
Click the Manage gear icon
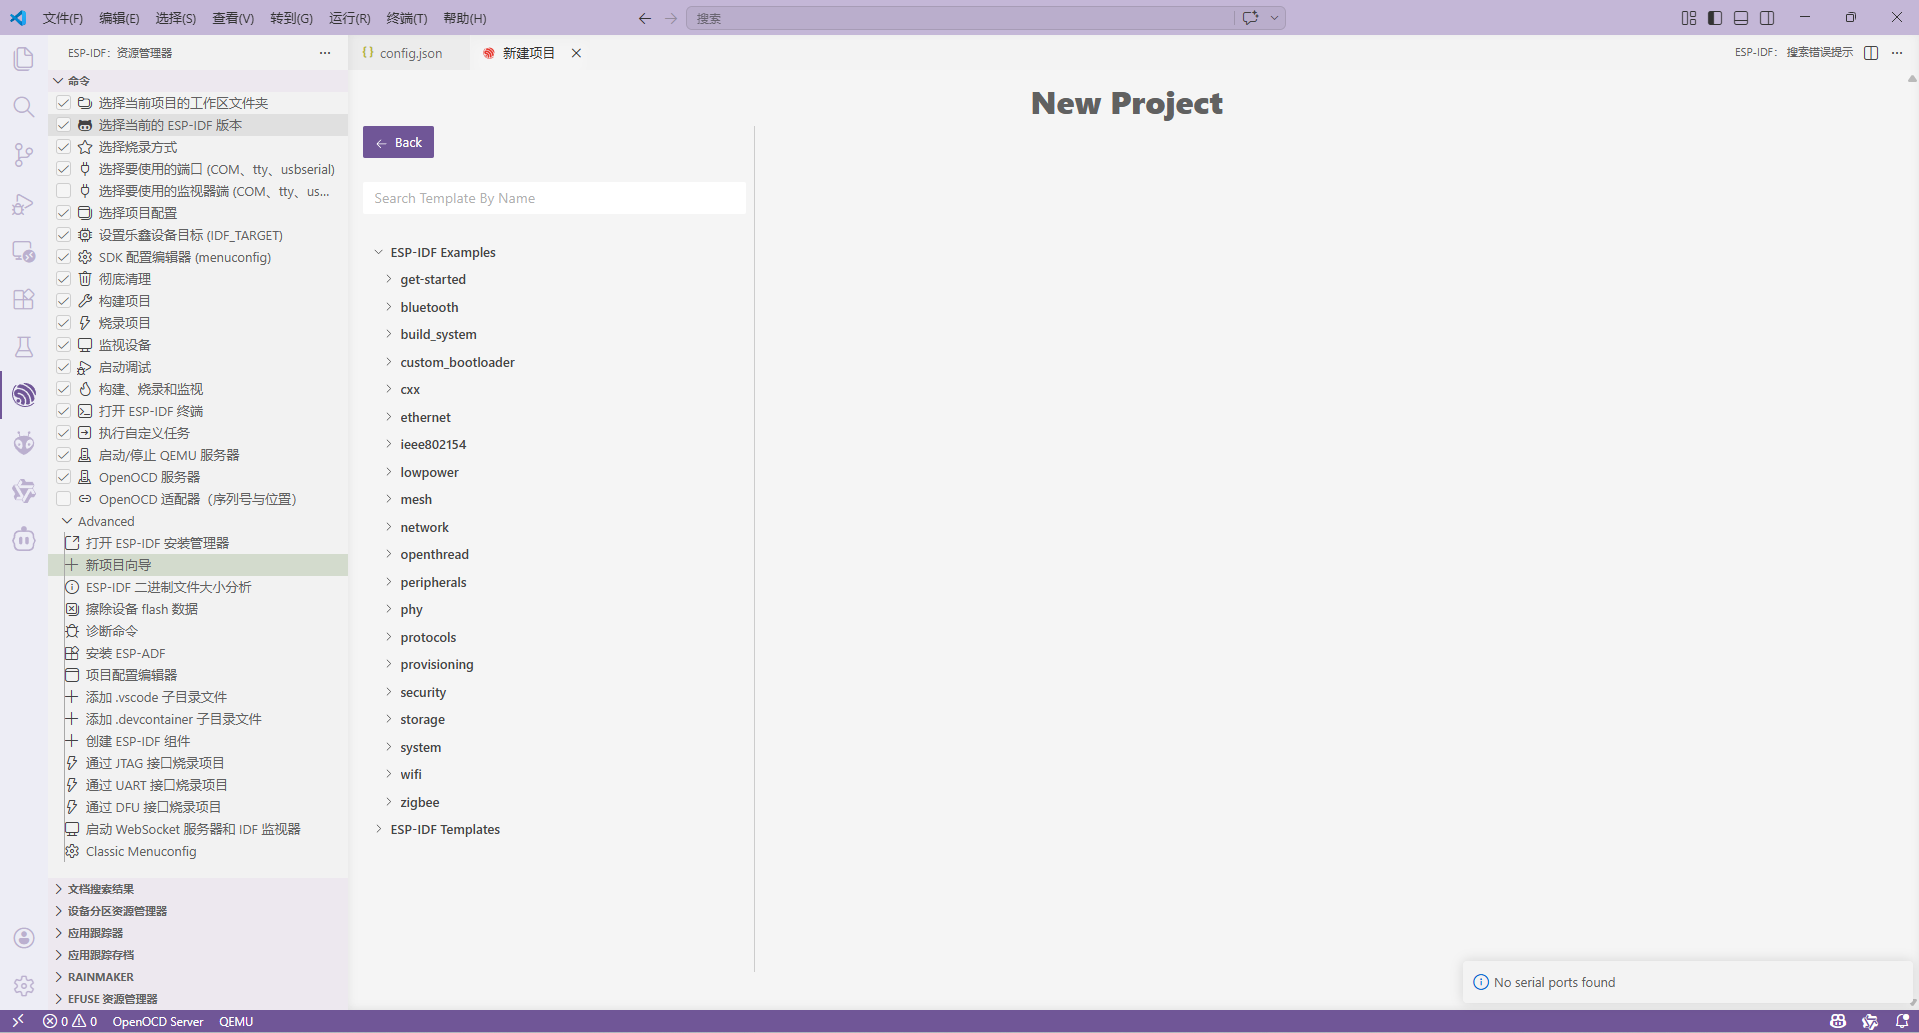tap(24, 986)
